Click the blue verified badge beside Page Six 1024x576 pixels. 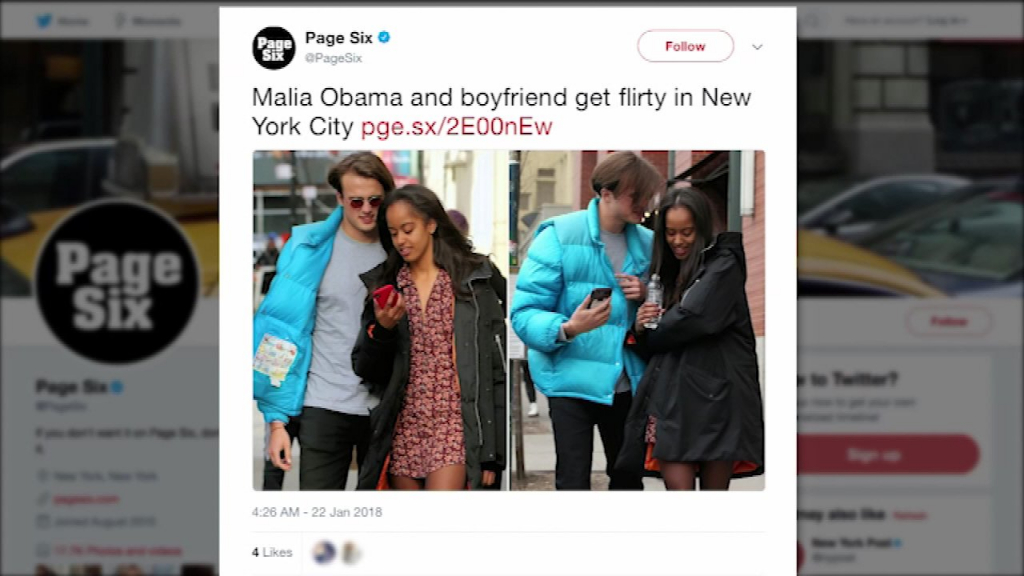click(x=384, y=37)
